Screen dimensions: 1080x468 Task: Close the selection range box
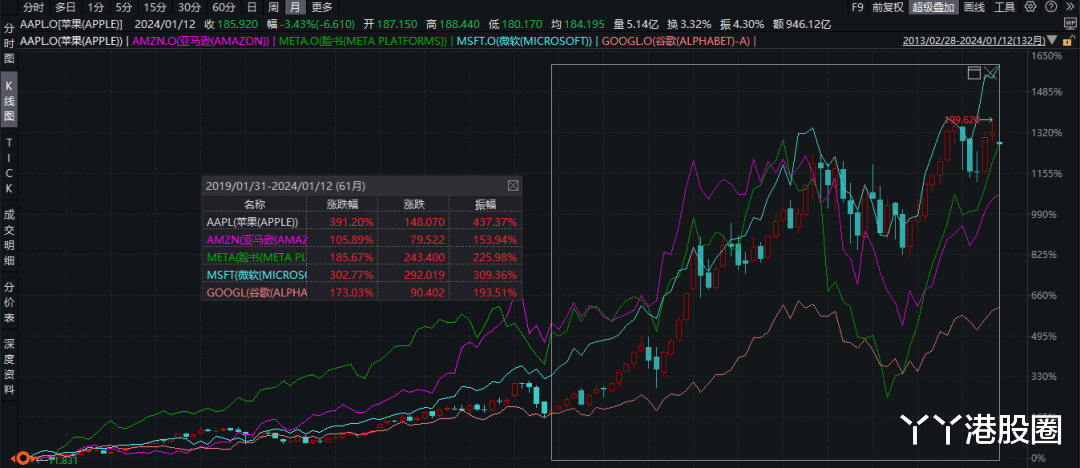(x=990, y=72)
